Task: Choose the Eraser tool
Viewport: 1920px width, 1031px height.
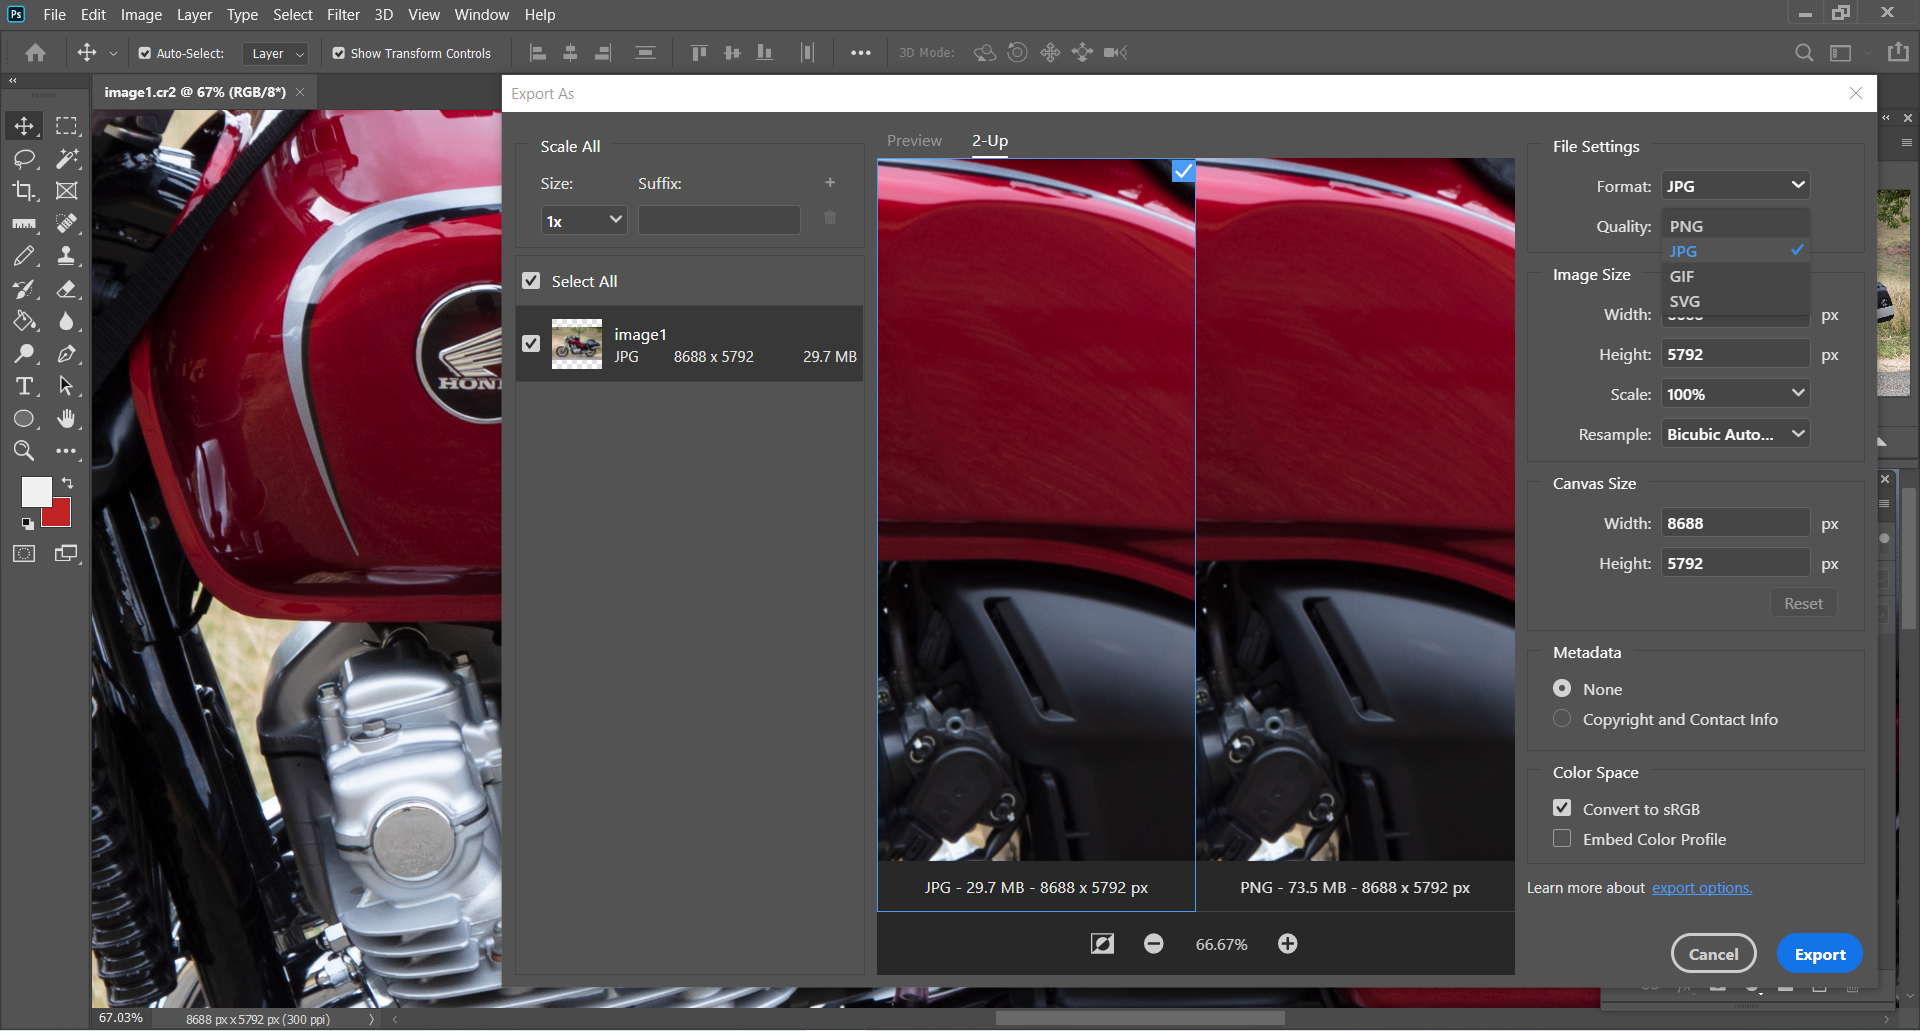Action: click(x=66, y=289)
